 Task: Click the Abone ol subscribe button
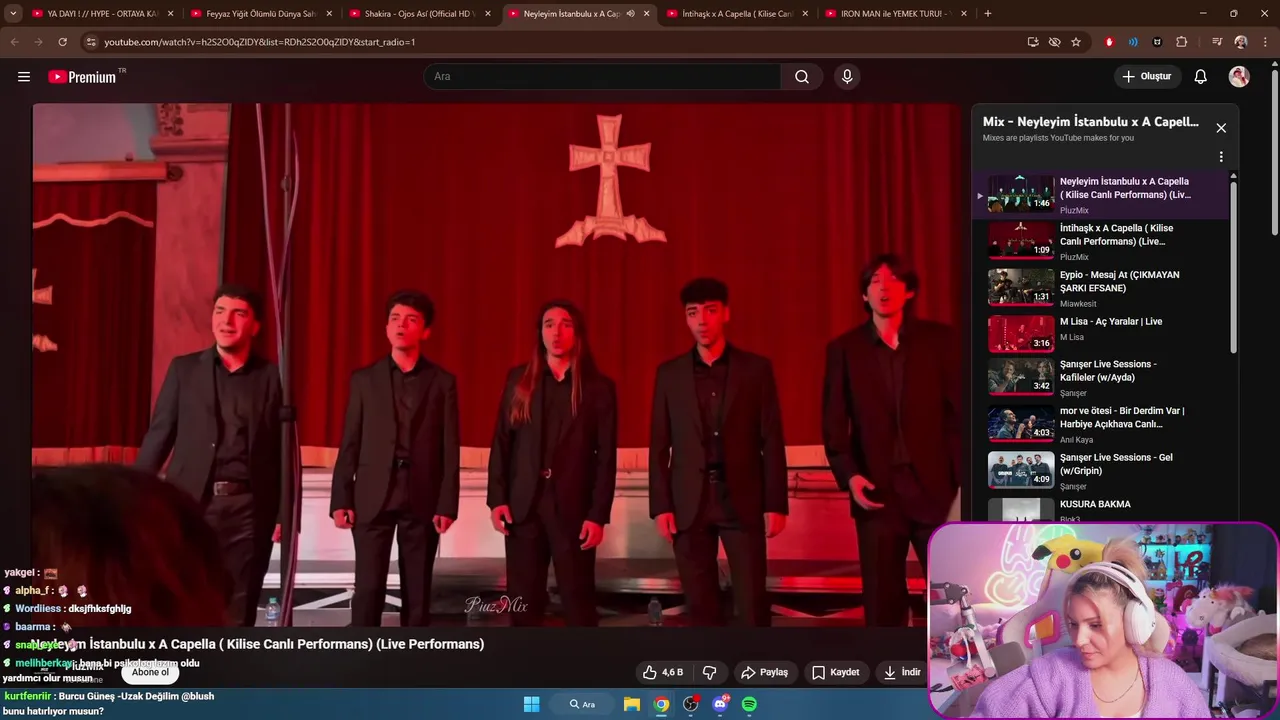150,672
